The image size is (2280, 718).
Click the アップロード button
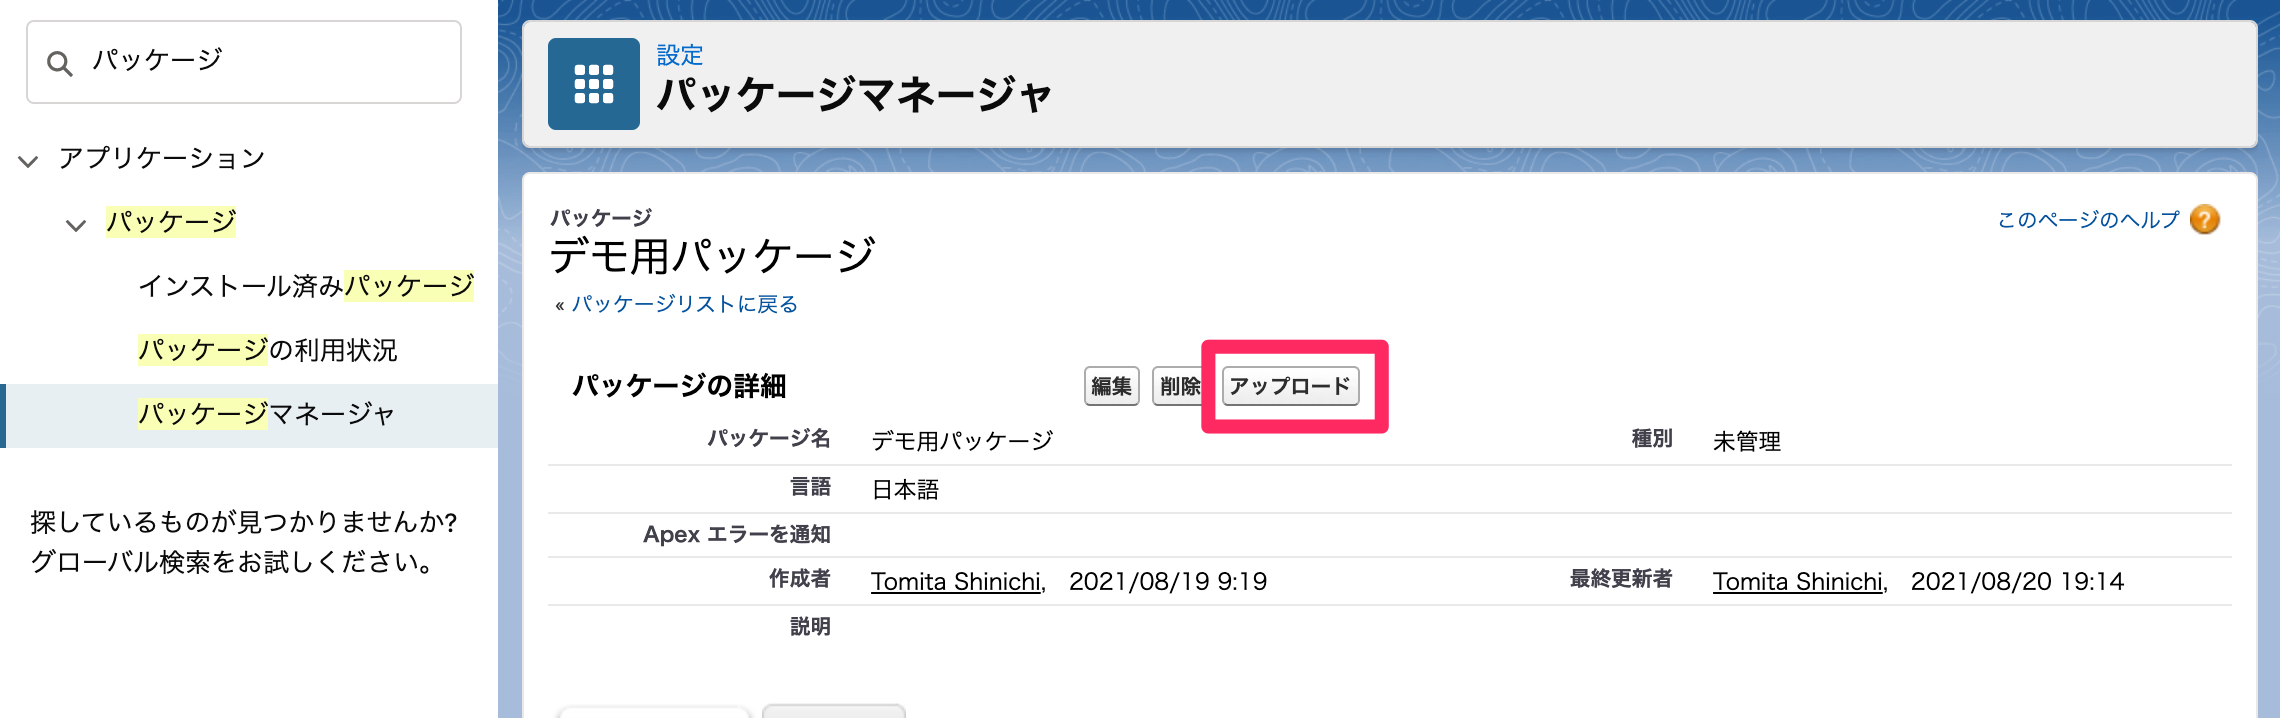1290,386
